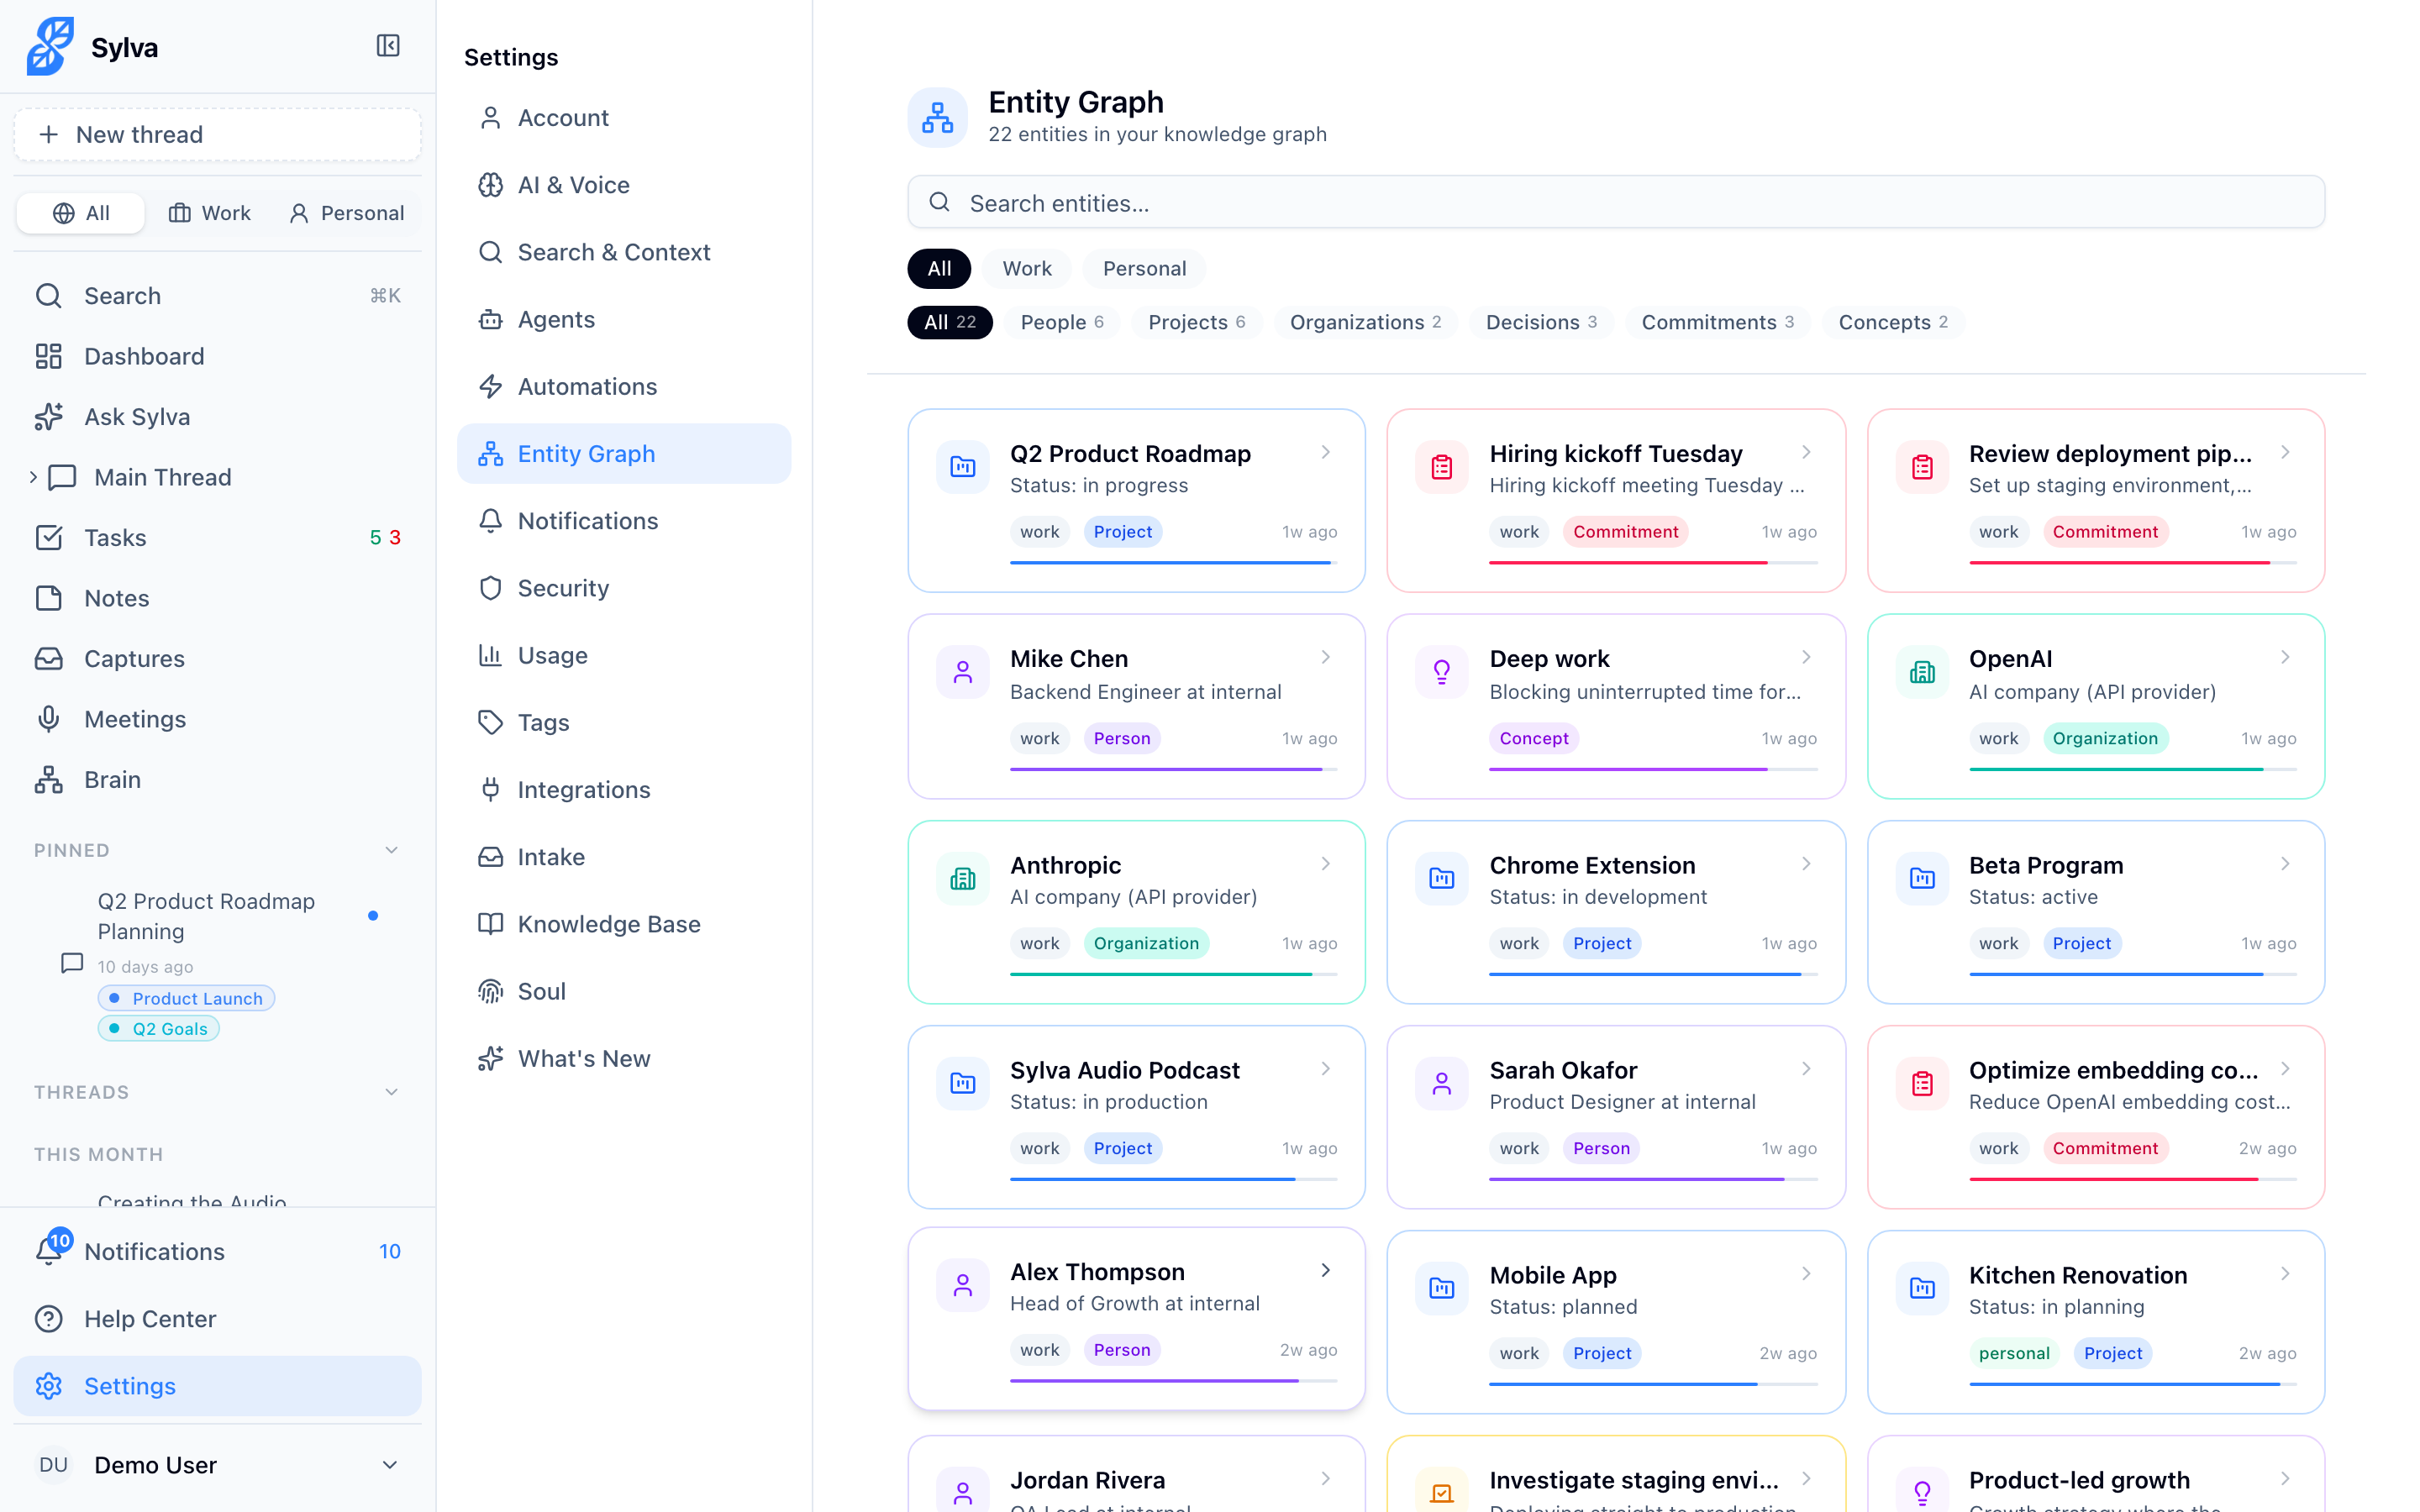Click the Automations lightning icon

coord(490,387)
